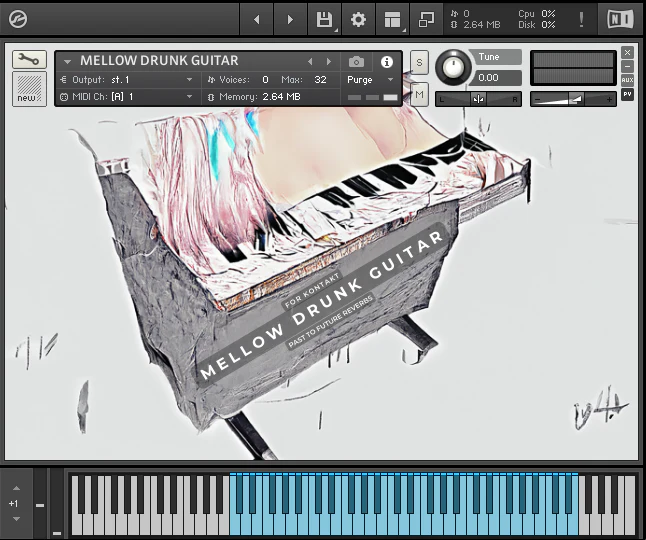
Task: Click the Max voices value 32
Action: tap(321, 79)
